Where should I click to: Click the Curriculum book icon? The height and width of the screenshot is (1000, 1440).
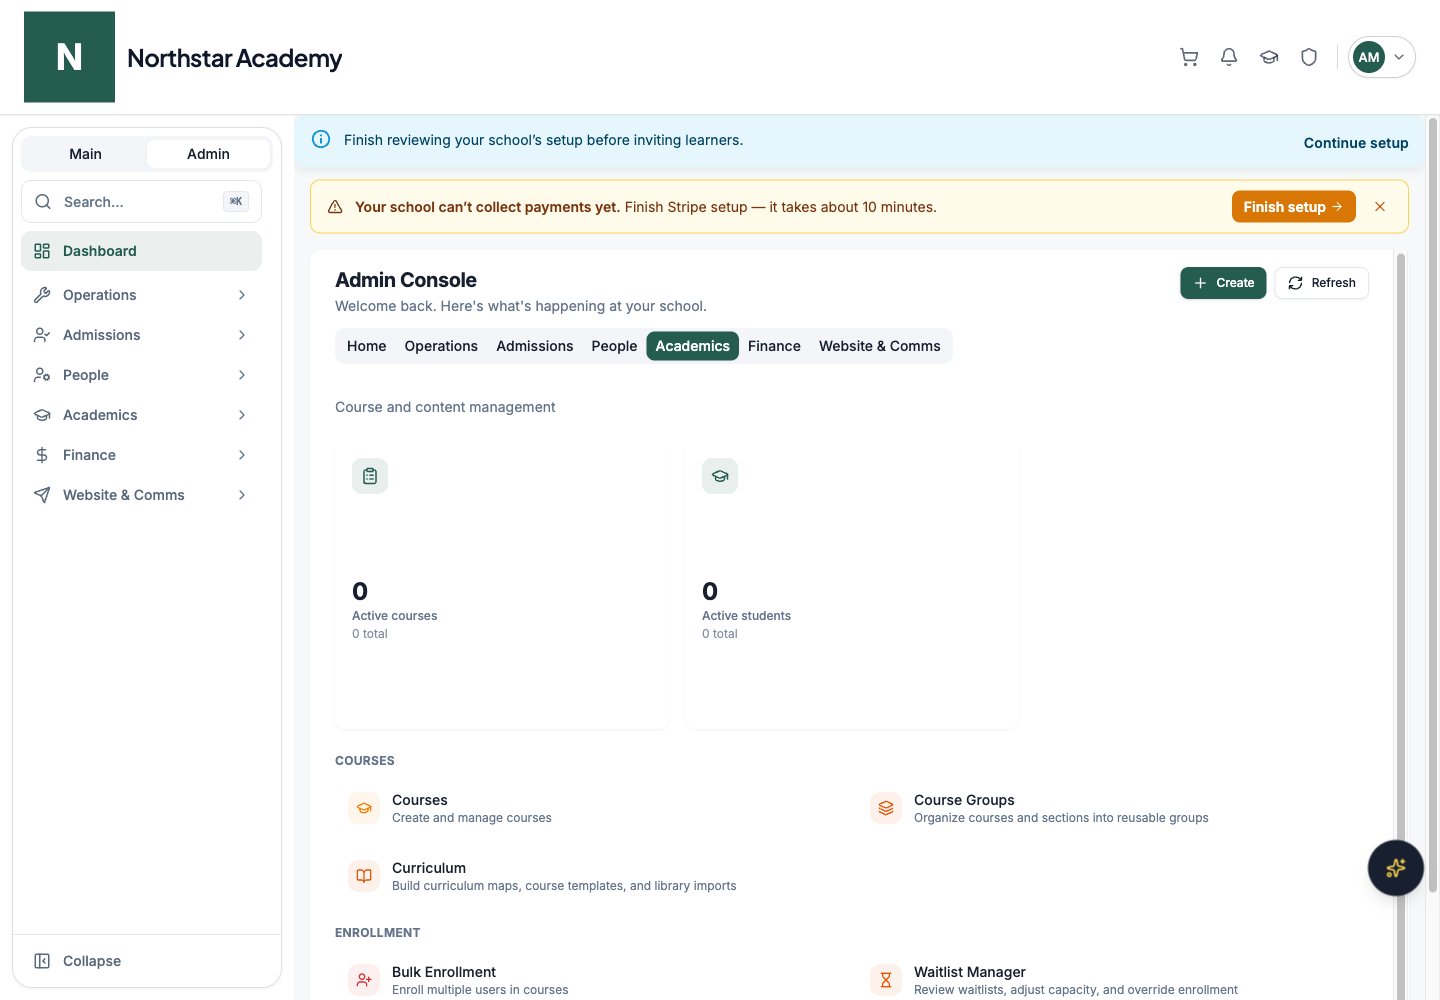click(364, 876)
